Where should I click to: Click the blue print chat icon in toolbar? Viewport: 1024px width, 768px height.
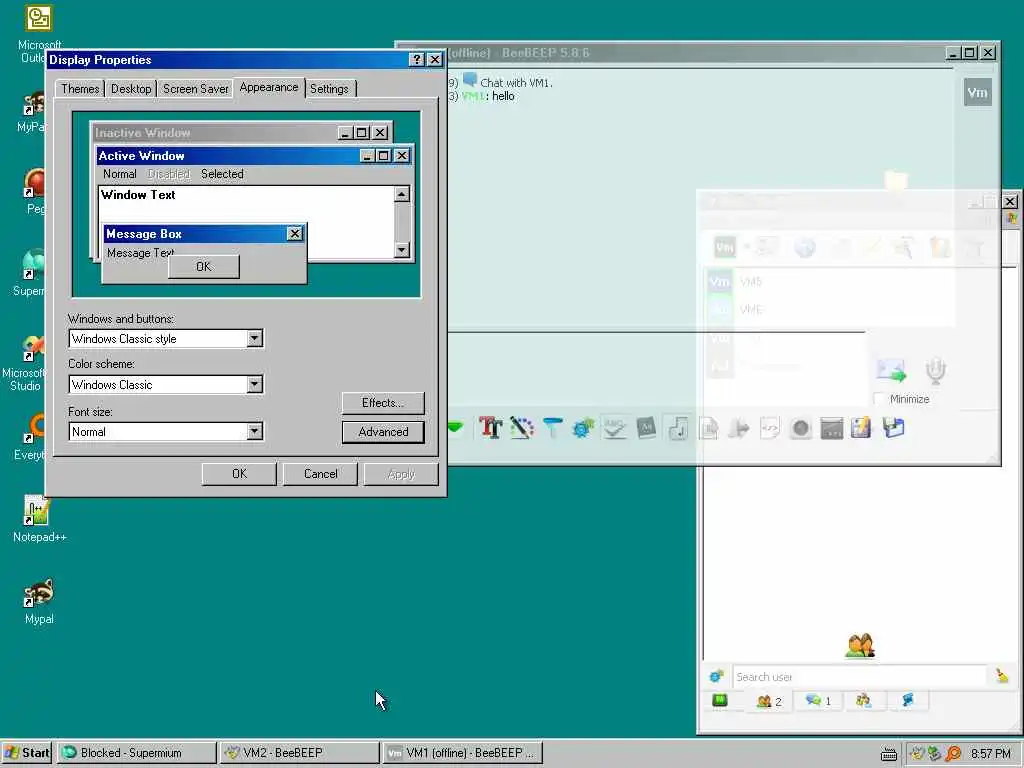pos(893,428)
